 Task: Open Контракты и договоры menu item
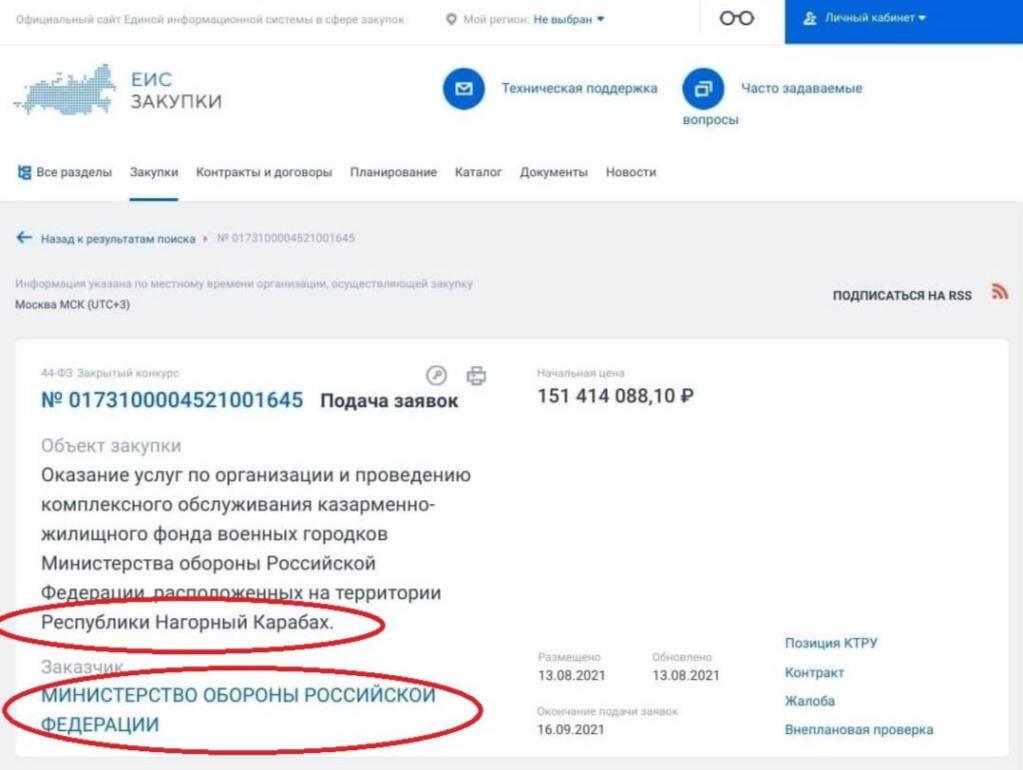(x=264, y=172)
